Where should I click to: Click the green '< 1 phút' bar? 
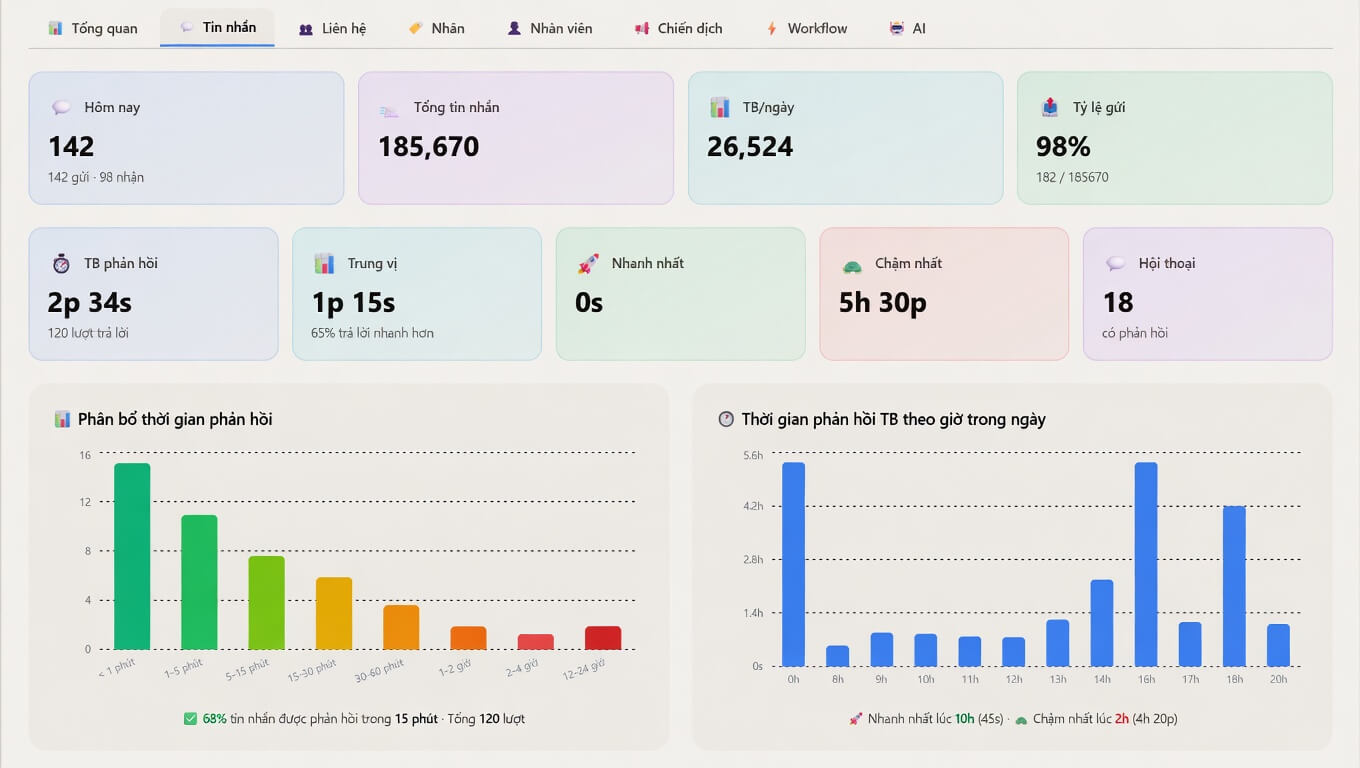tap(132, 556)
